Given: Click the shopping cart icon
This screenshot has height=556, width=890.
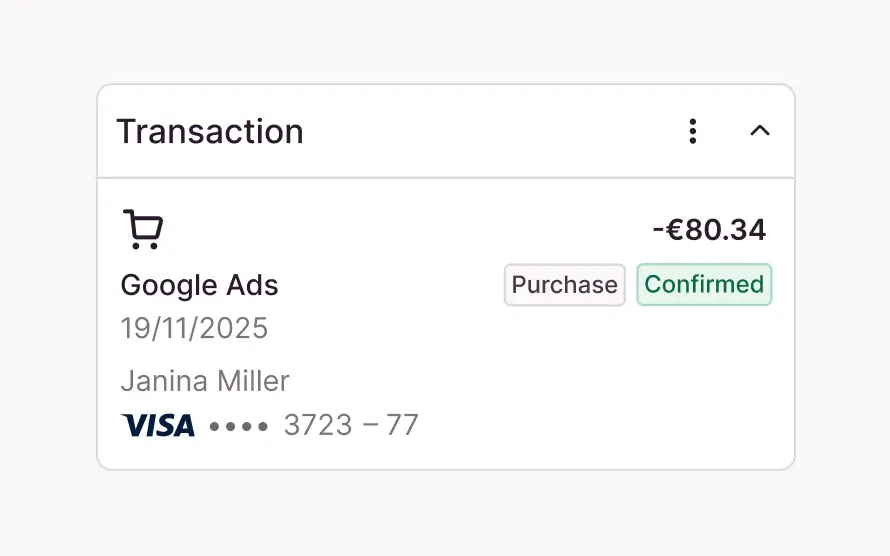Looking at the screenshot, I should [143, 229].
